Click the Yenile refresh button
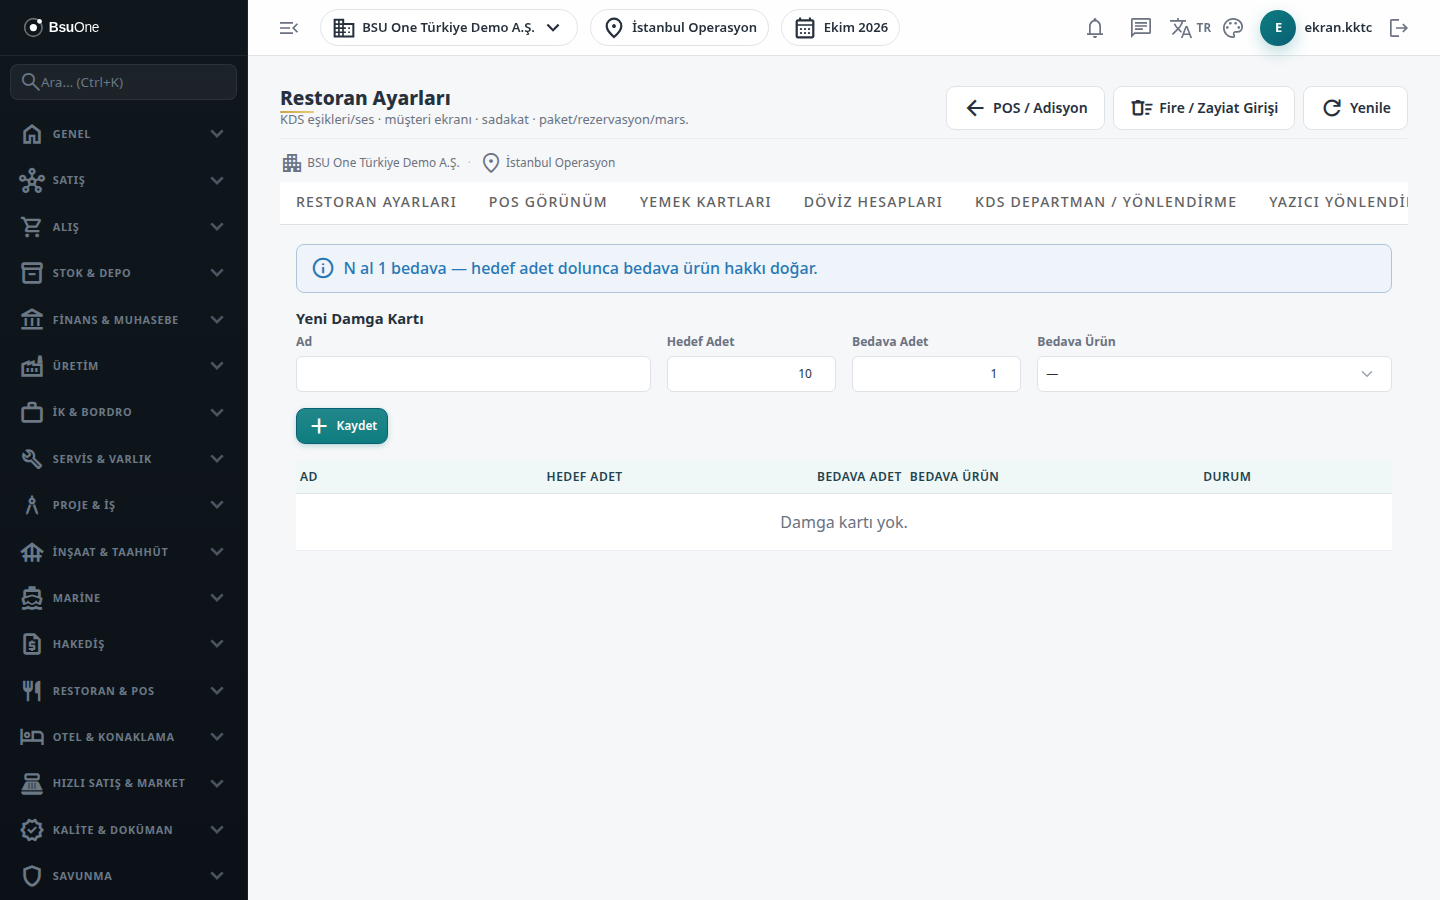 point(1355,108)
